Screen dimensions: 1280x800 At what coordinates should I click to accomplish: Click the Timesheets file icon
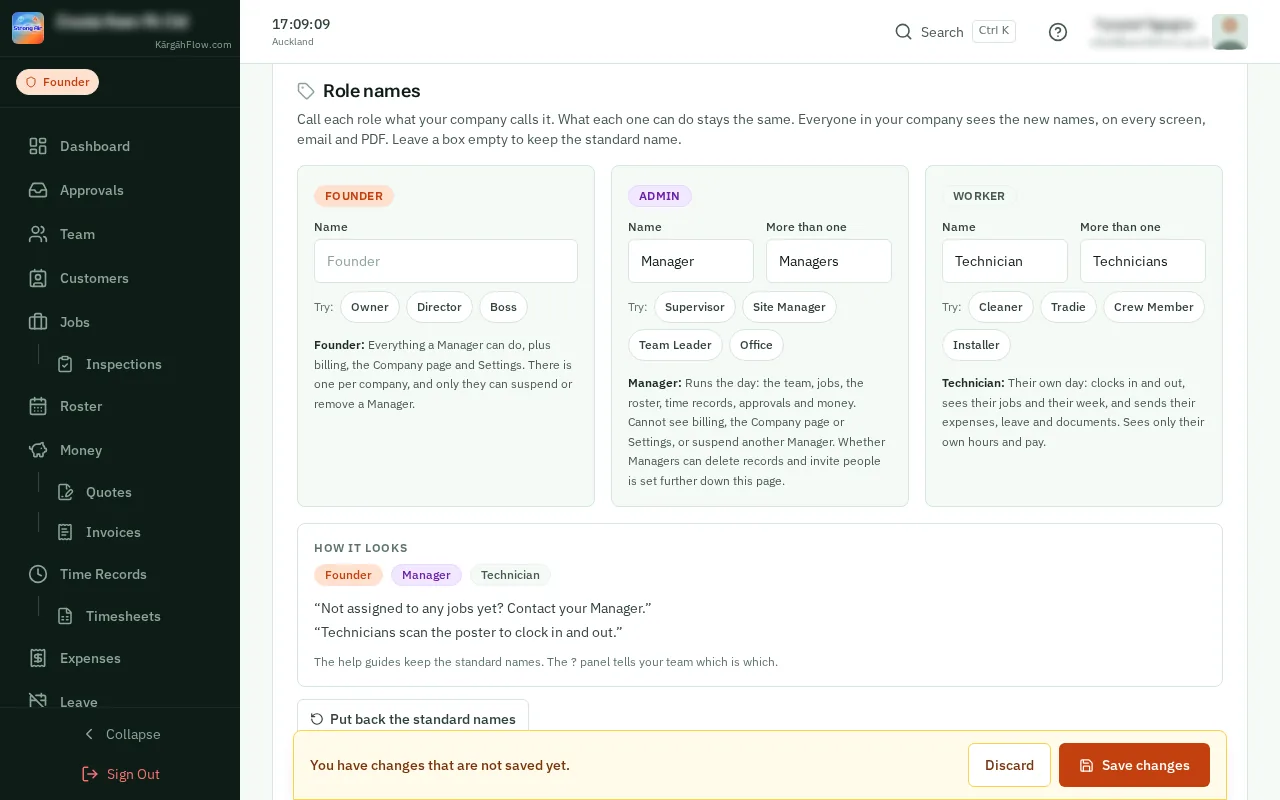coord(65,616)
